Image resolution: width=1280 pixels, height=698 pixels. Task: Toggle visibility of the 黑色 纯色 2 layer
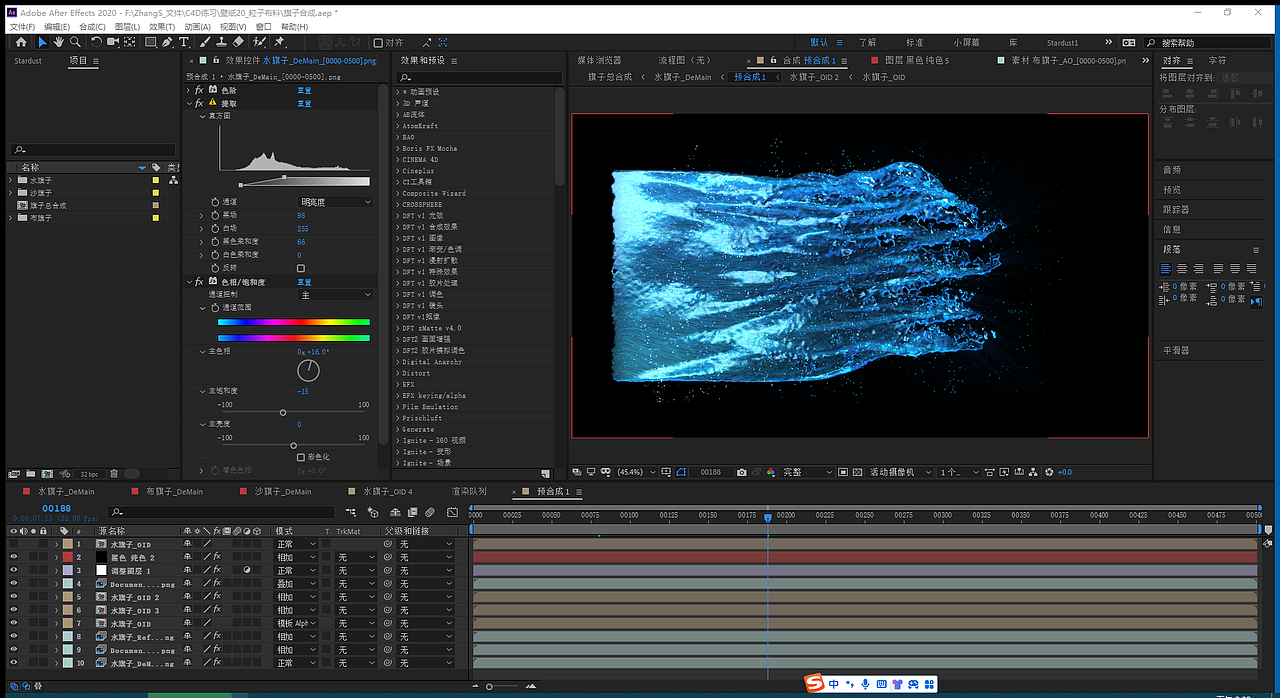13,557
